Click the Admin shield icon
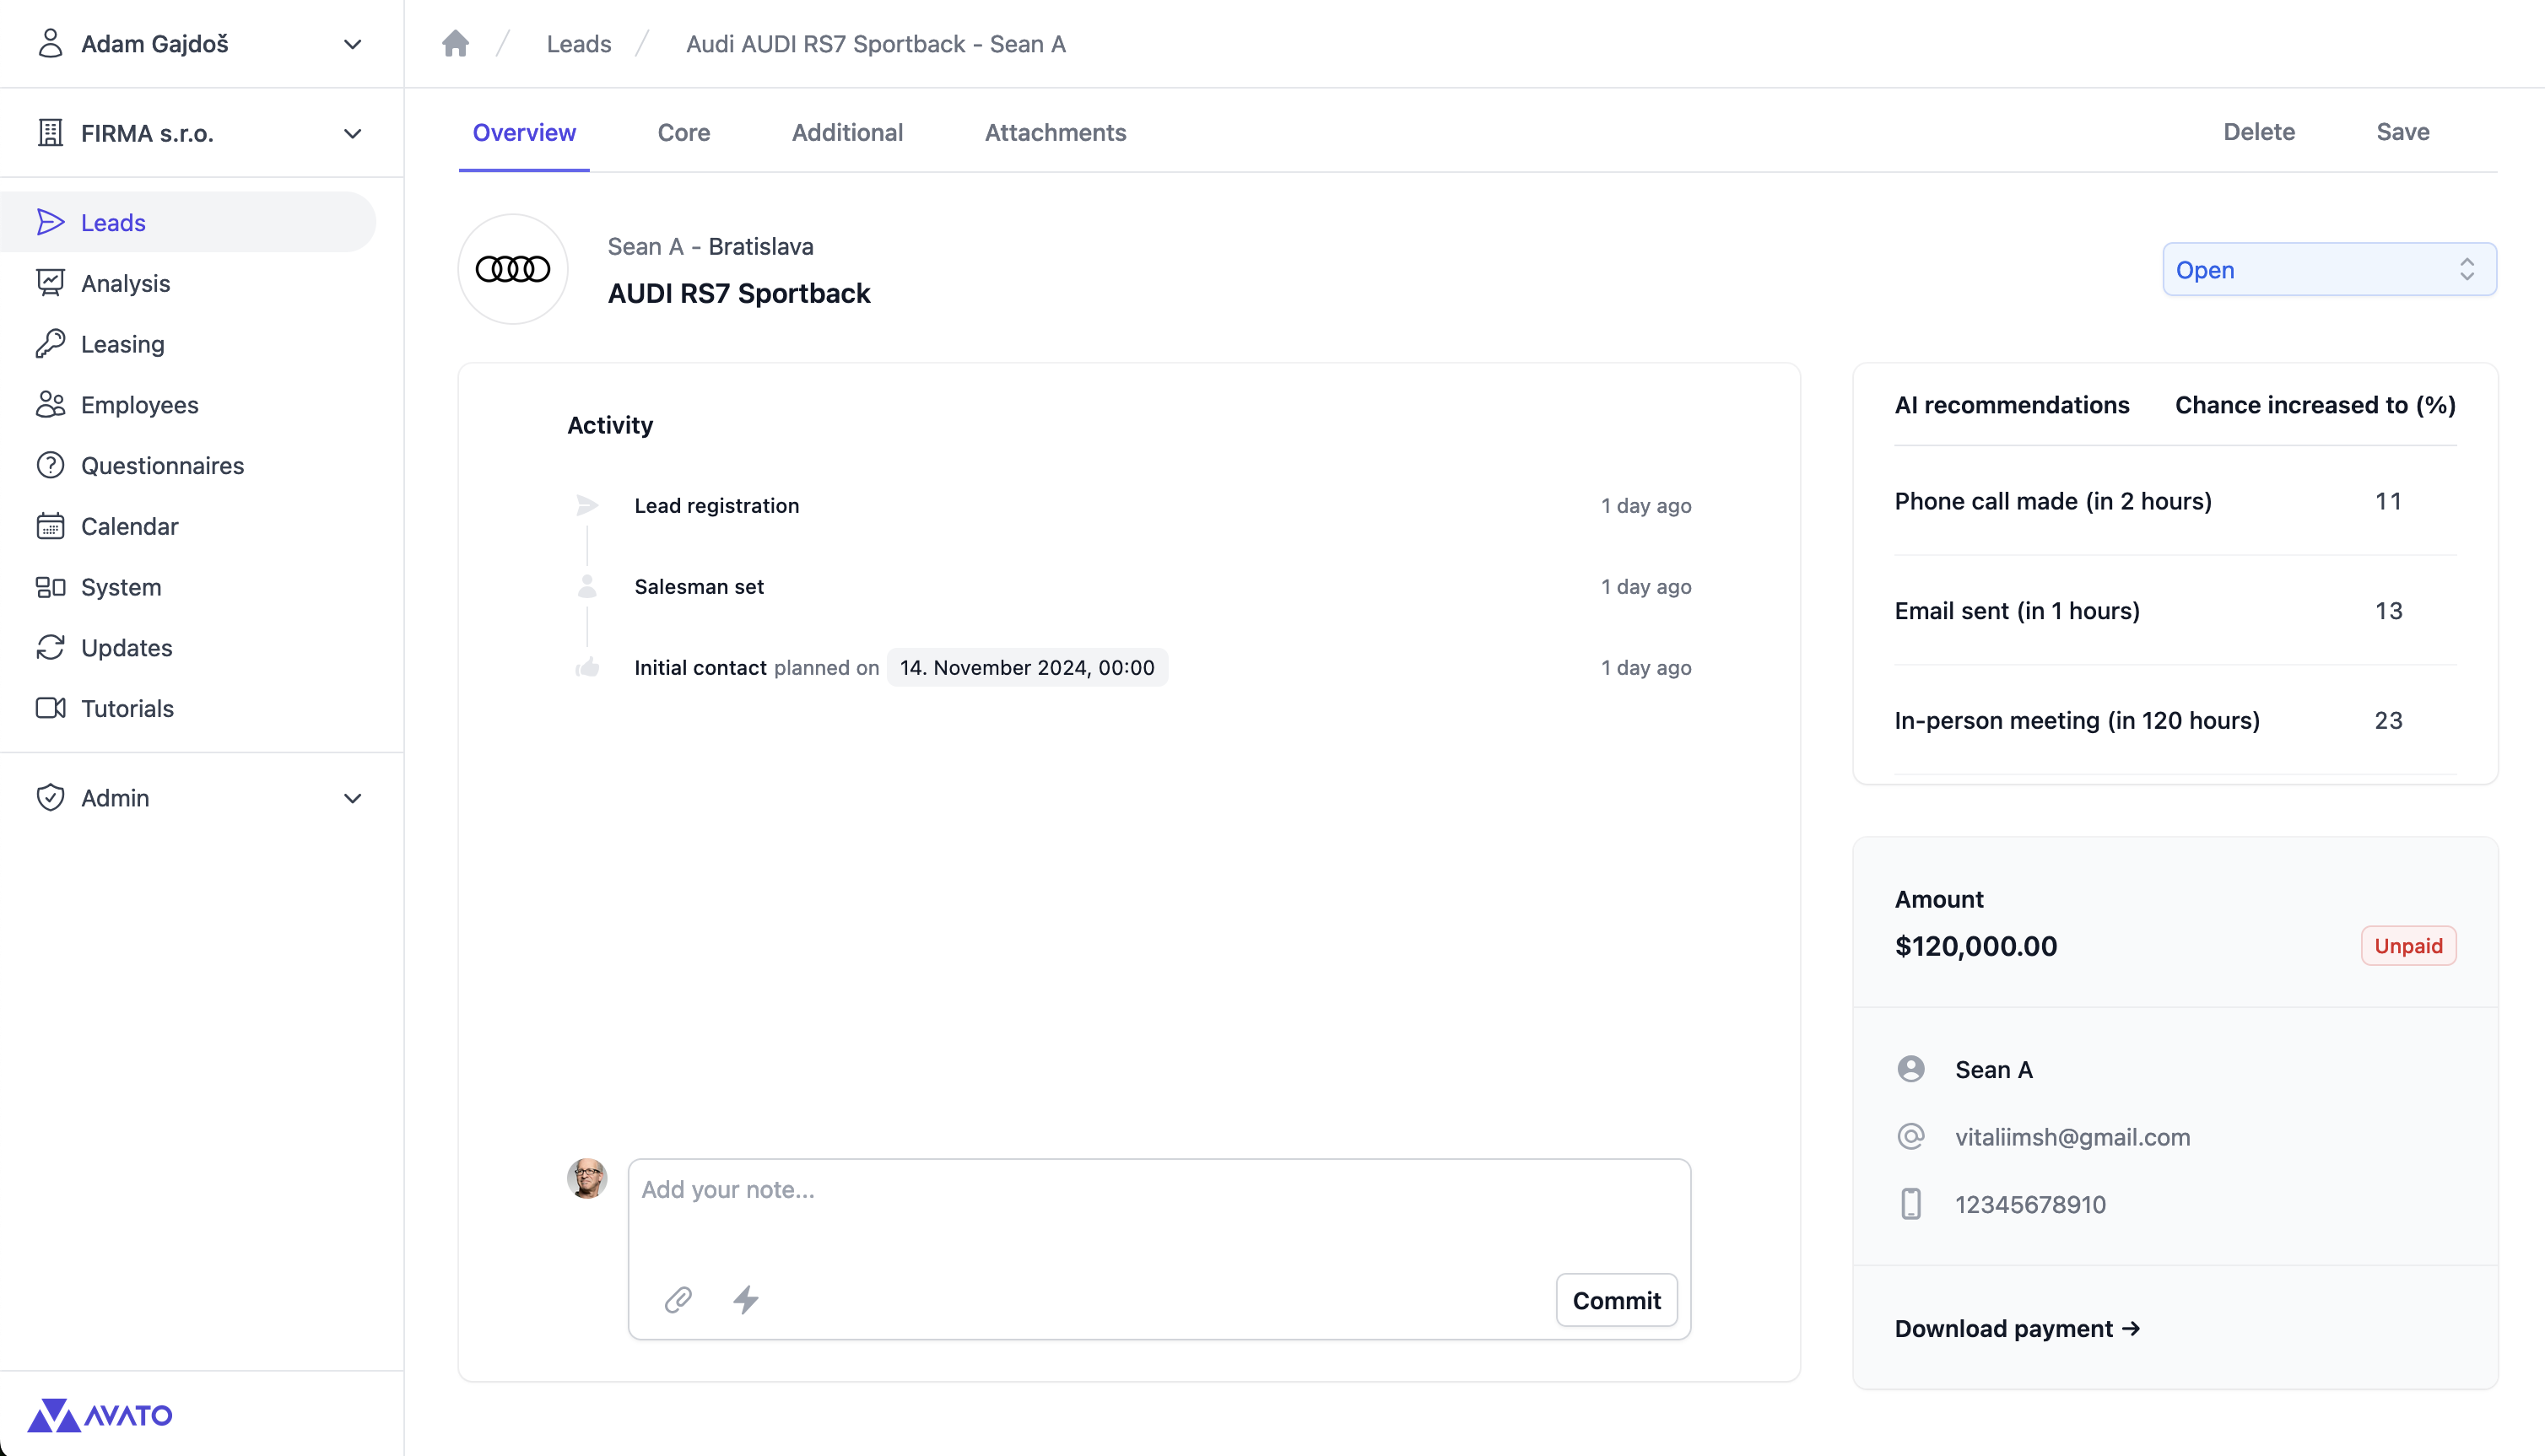 pos(50,798)
